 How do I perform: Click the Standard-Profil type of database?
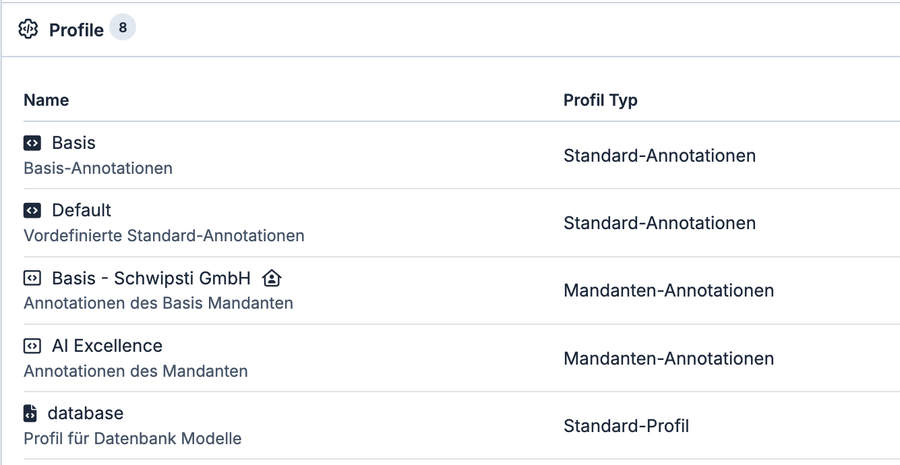pos(626,425)
